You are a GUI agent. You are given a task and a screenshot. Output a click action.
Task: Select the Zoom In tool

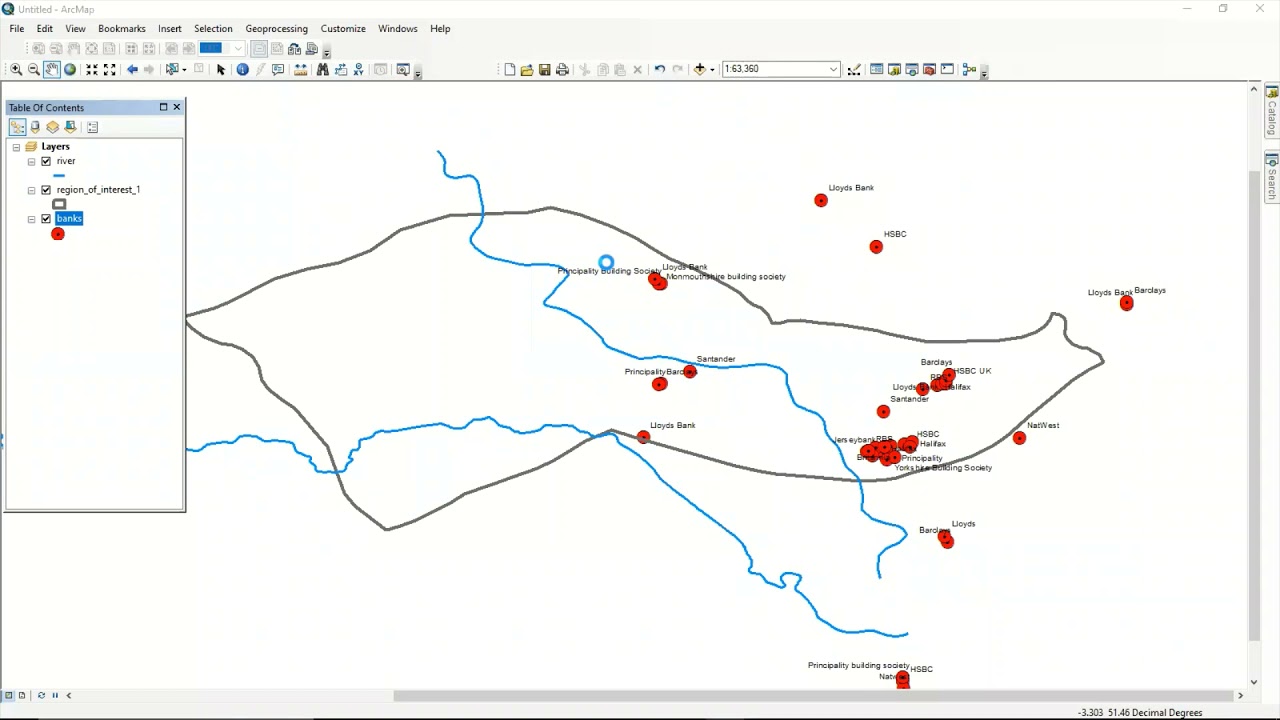click(16, 69)
